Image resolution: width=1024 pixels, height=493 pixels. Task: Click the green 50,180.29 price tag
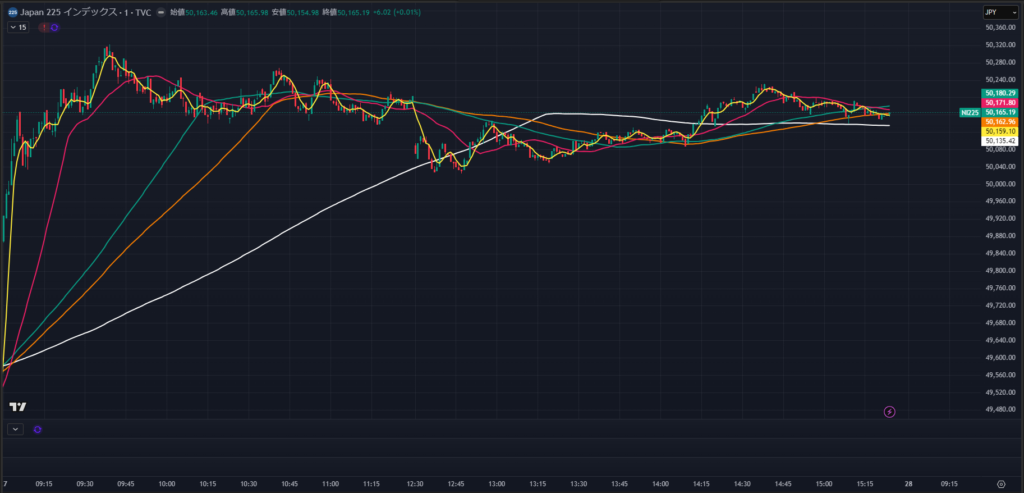coord(1001,93)
